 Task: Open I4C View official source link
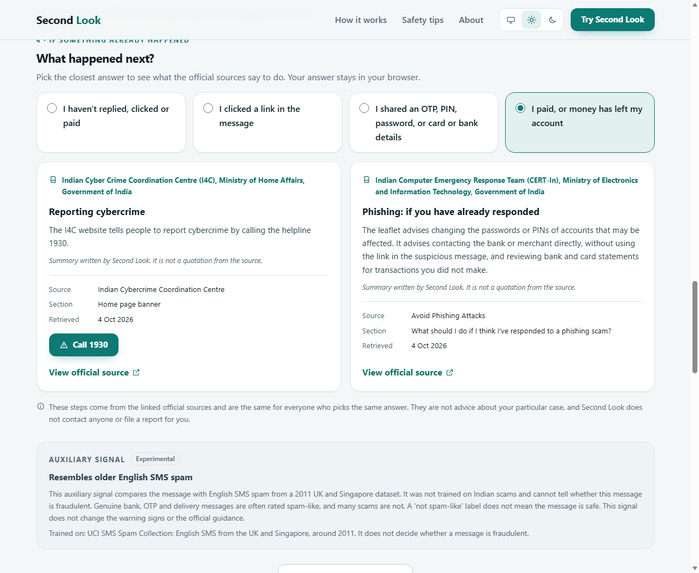(x=94, y=373)
